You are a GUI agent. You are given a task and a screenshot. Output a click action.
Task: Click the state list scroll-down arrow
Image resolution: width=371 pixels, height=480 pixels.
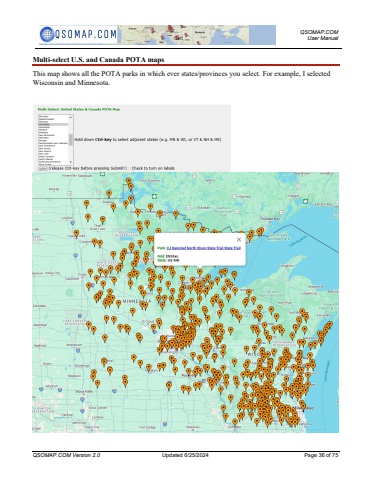point(71,162)
